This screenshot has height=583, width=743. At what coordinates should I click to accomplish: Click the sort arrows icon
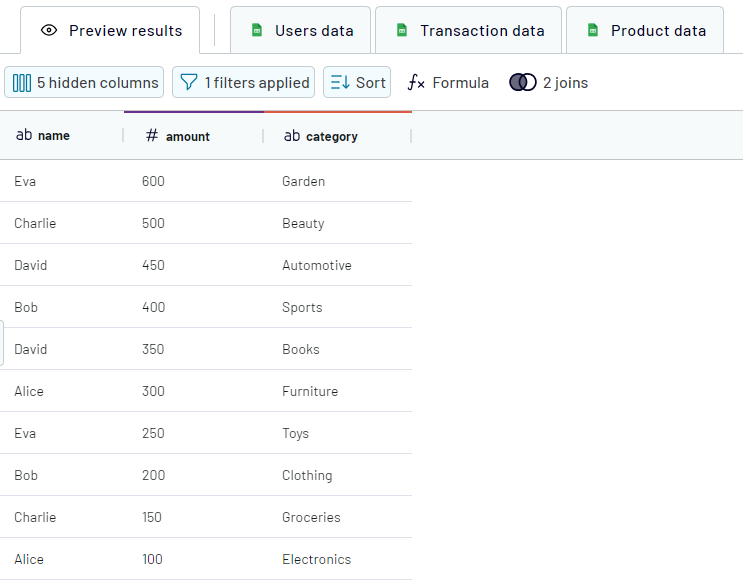[340, 83]
